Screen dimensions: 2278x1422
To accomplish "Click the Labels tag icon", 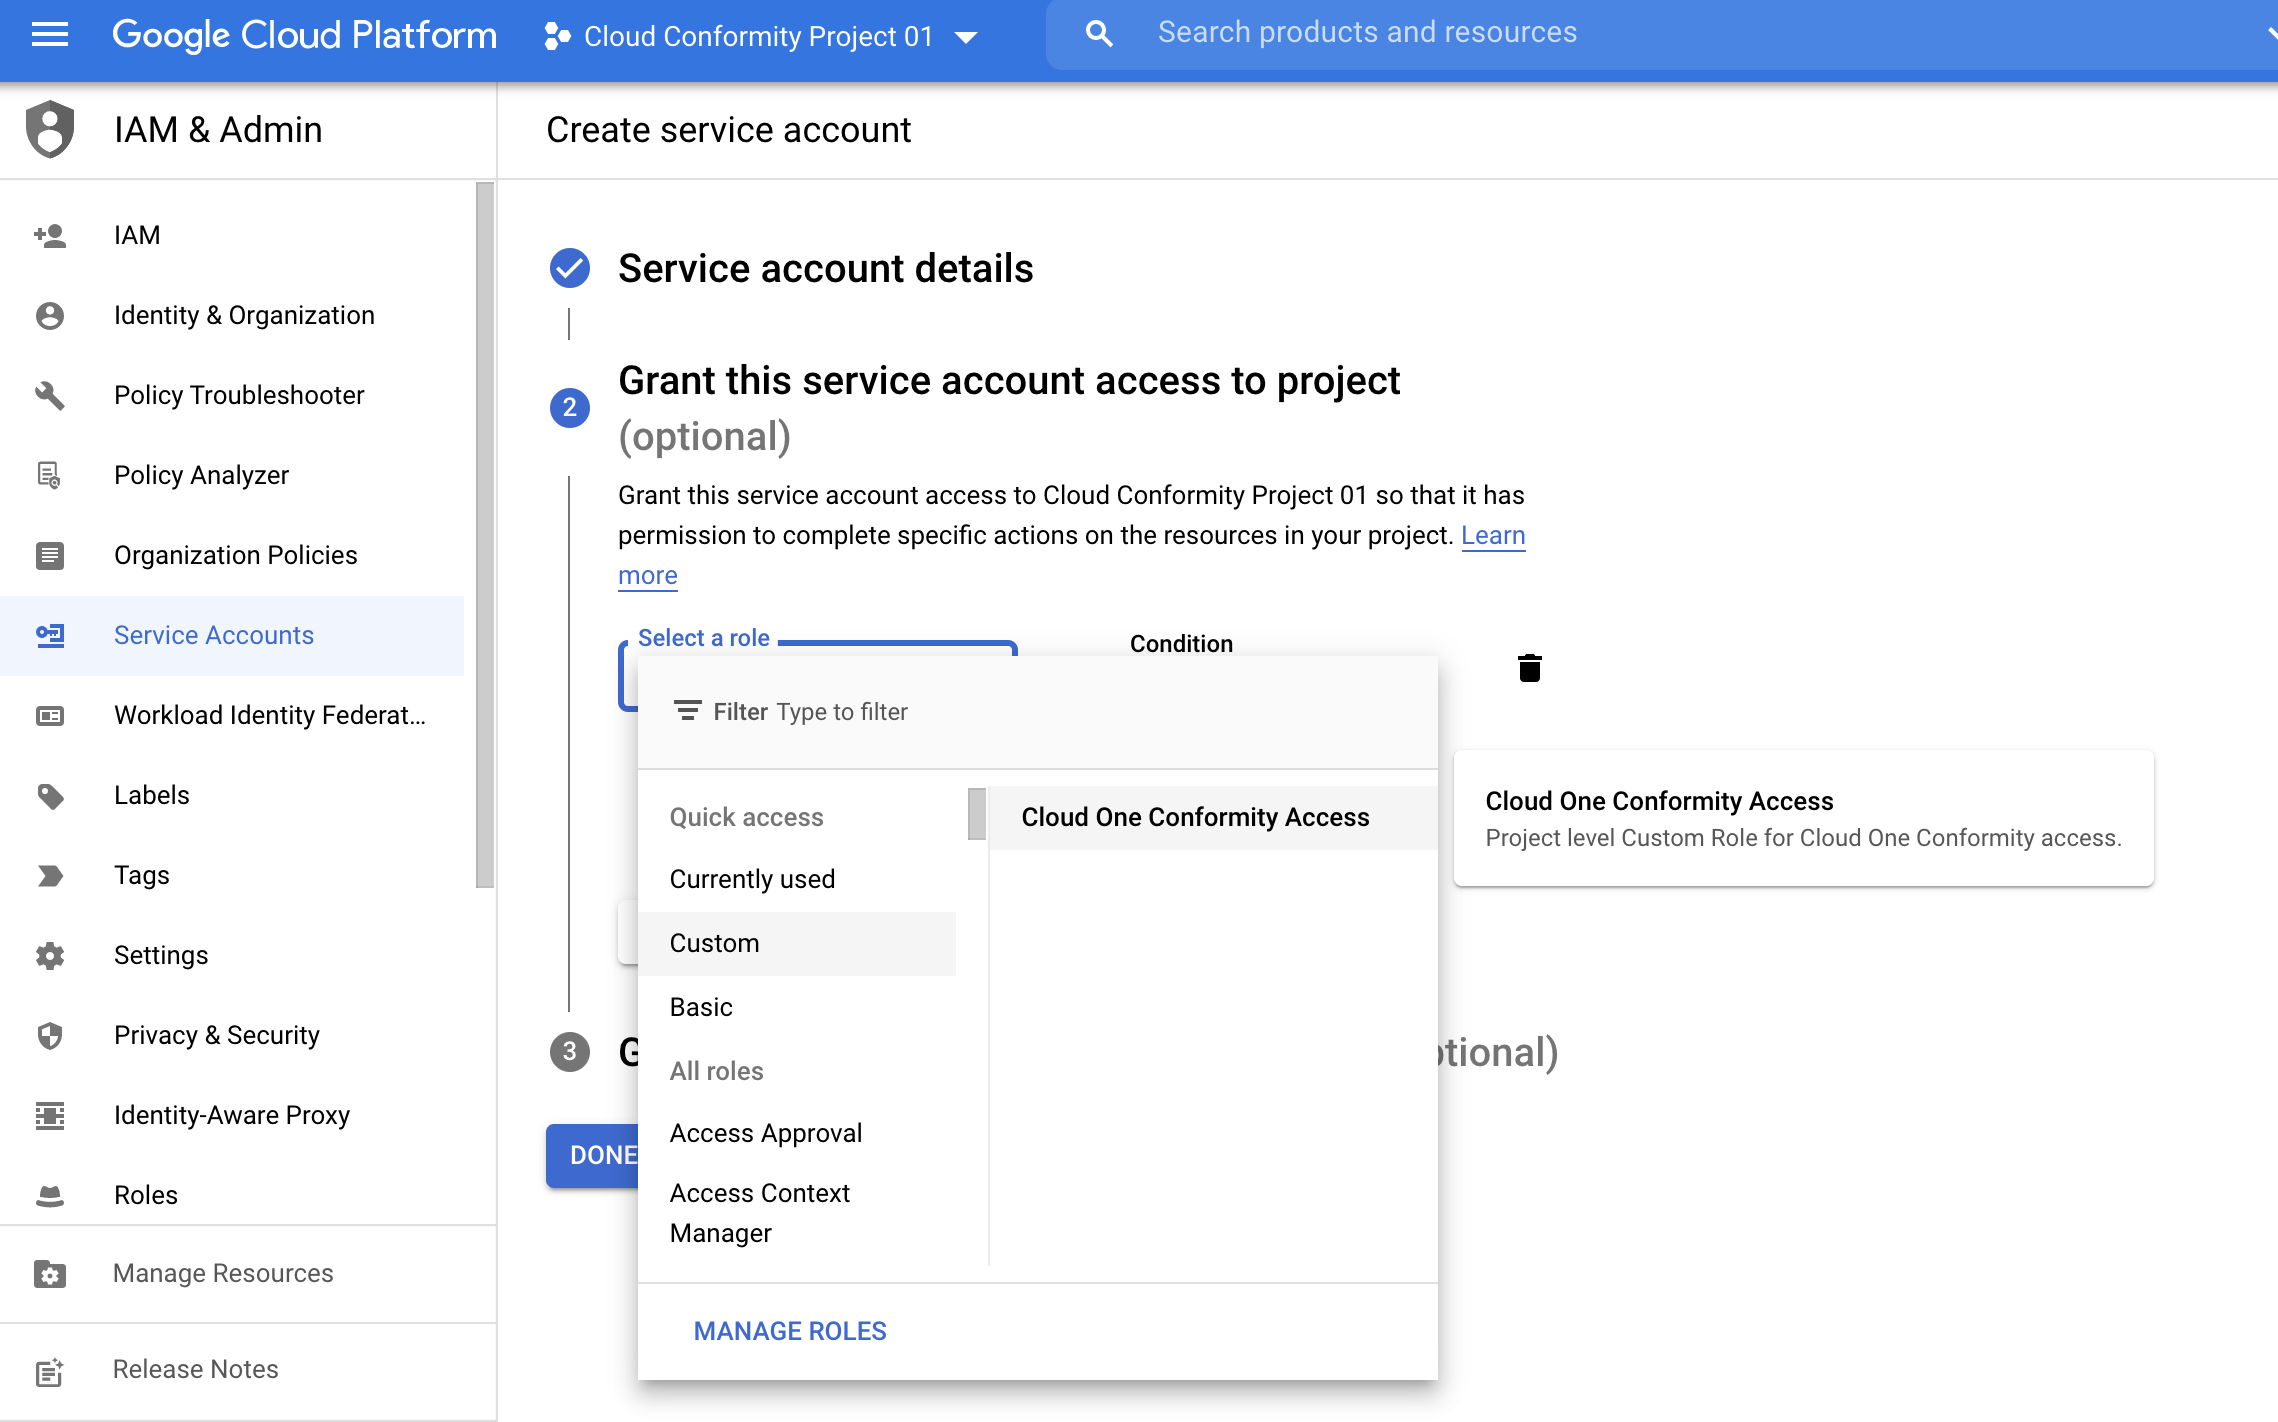I will [50, 795].
